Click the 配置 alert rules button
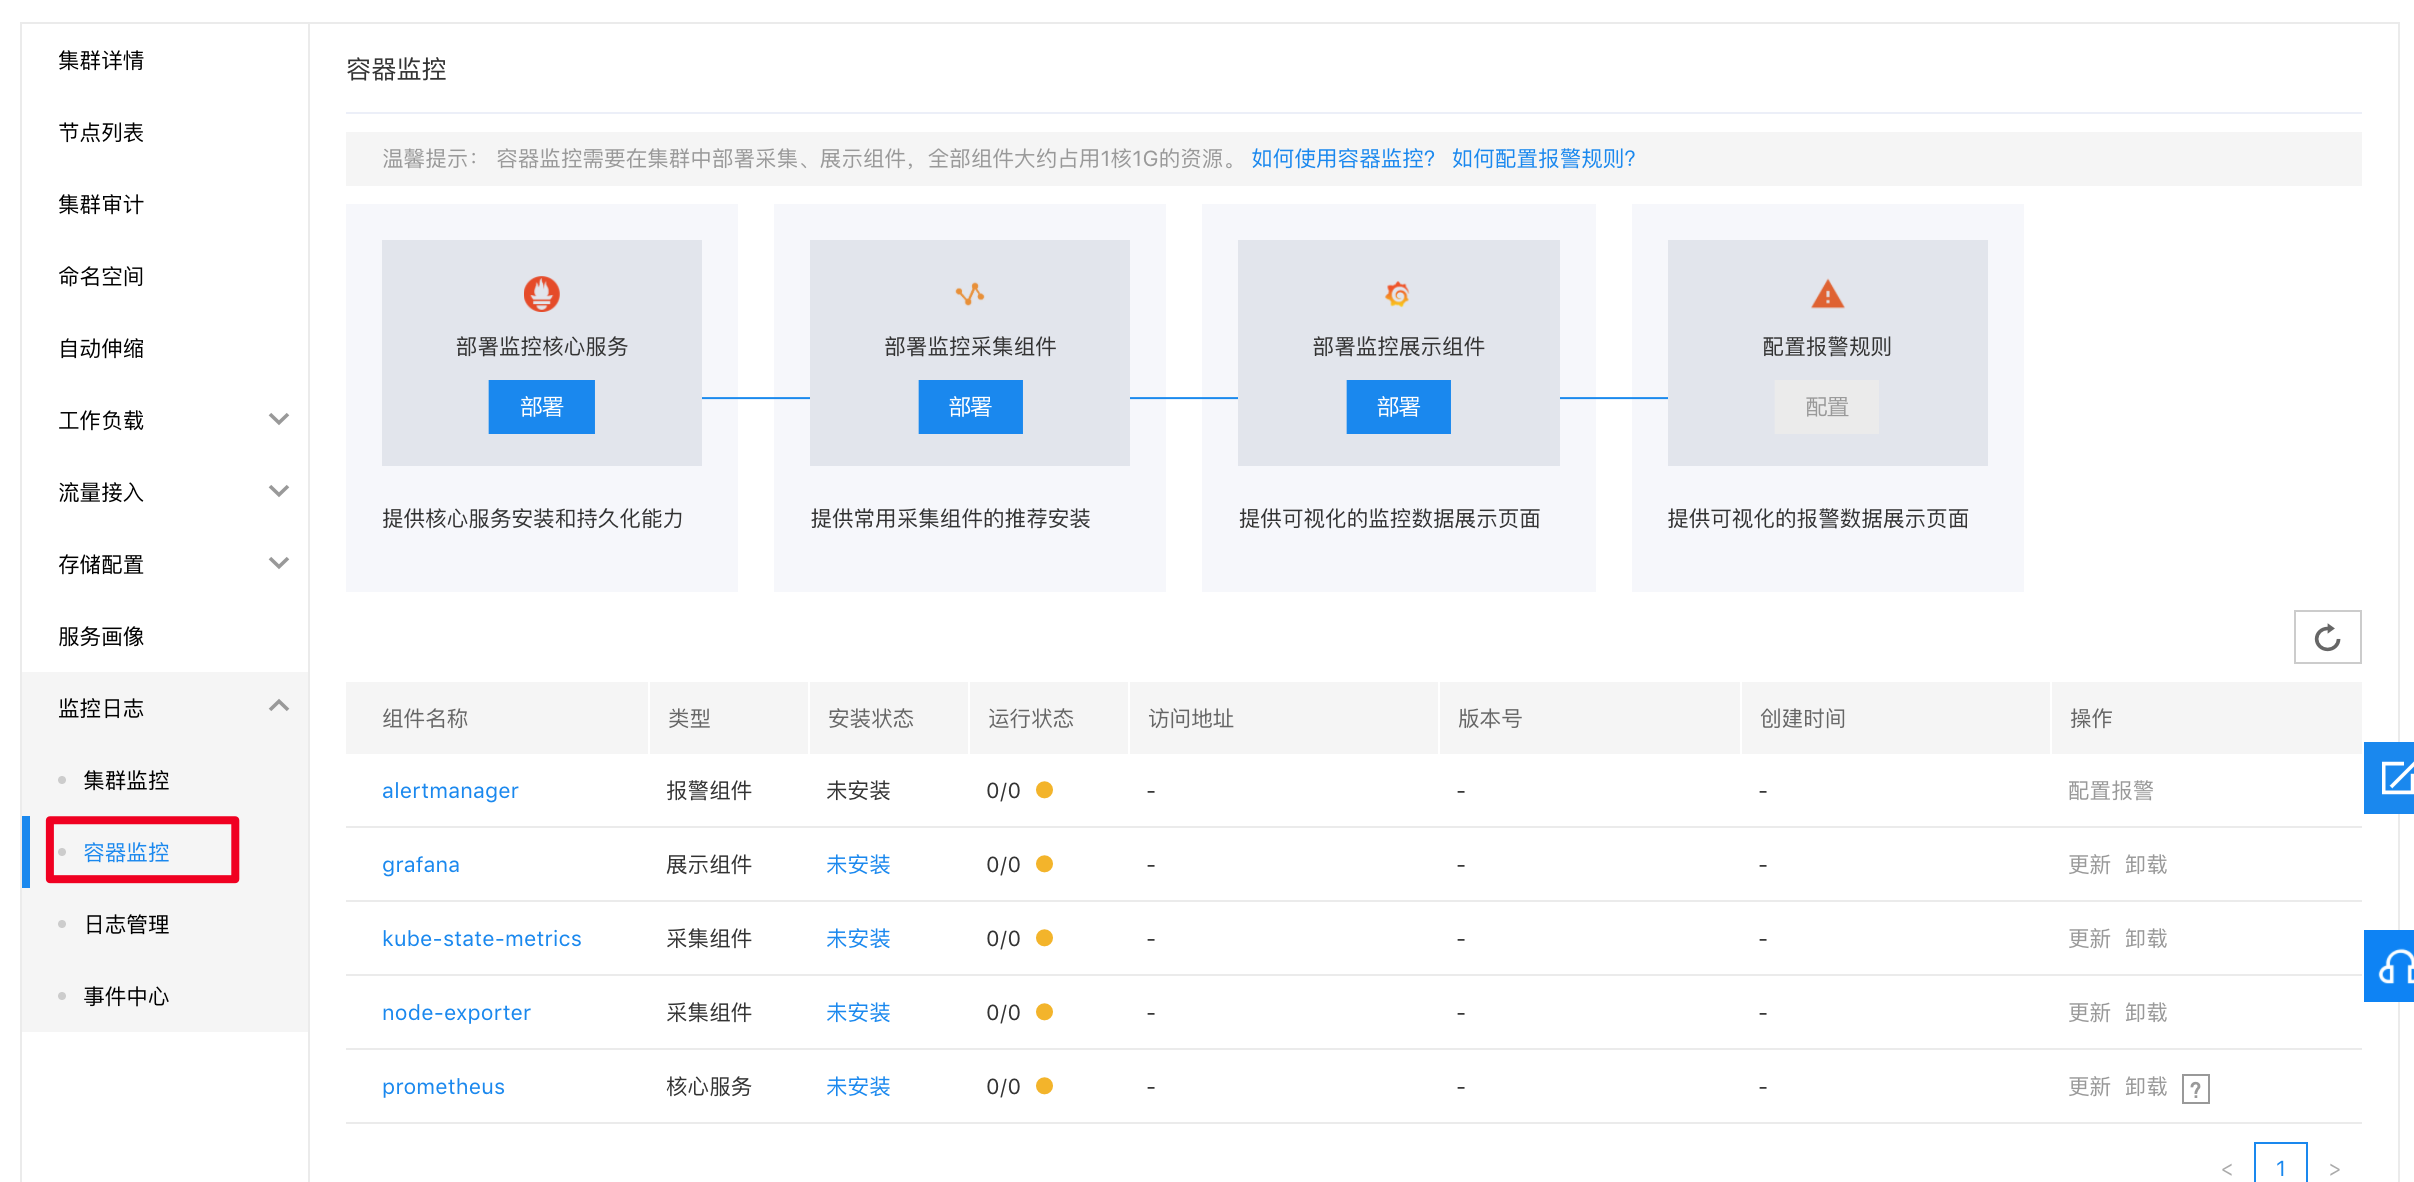This screenshot has height=1182, width=2414. pos(1827,407)
